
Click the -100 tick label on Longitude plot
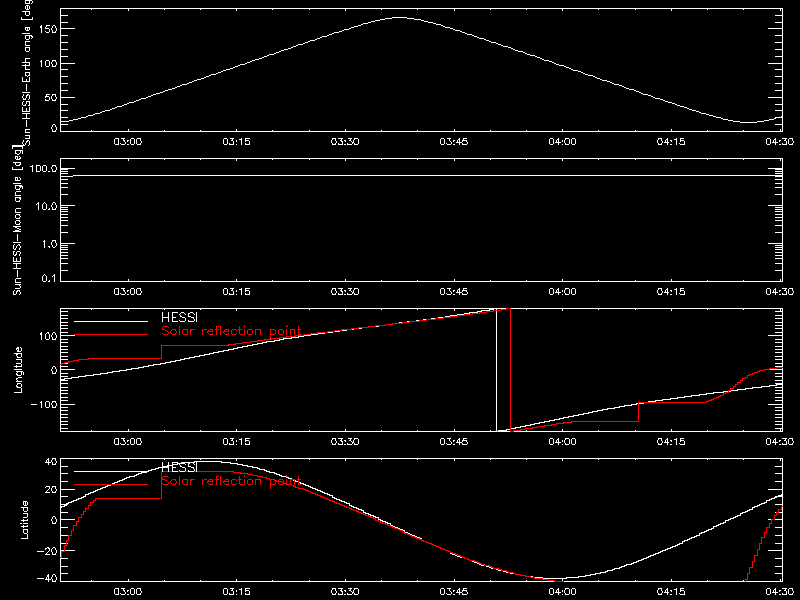tap(44, 405)
